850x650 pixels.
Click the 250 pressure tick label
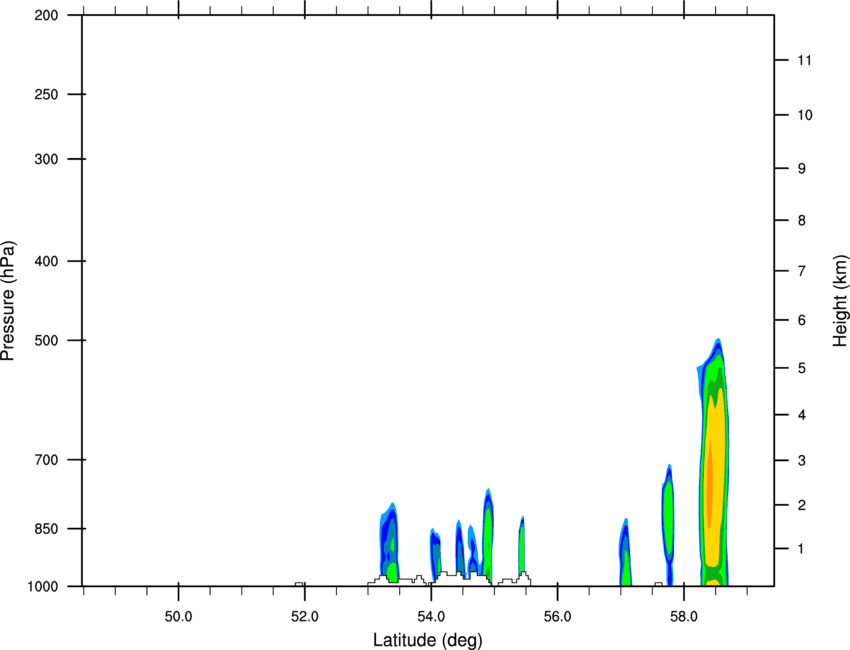pos(46,94)
